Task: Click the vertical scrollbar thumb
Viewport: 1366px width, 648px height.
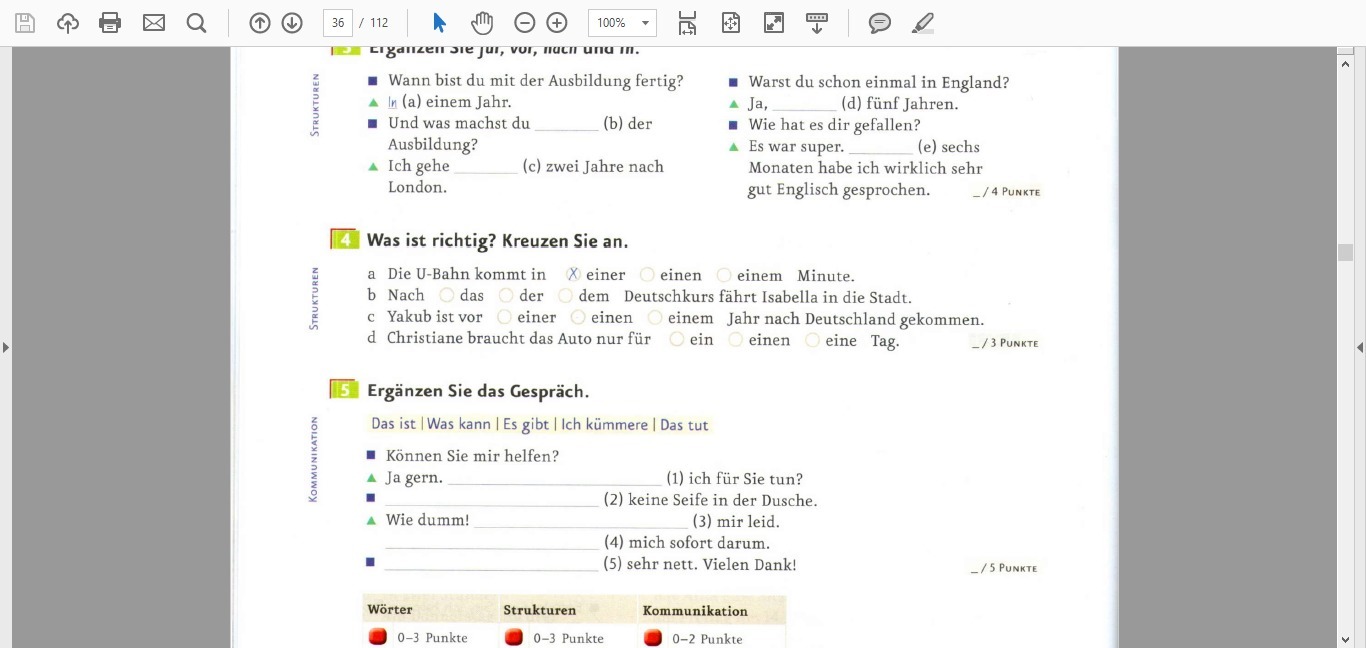Action: pyautogui.click(x=1345, y=252)
